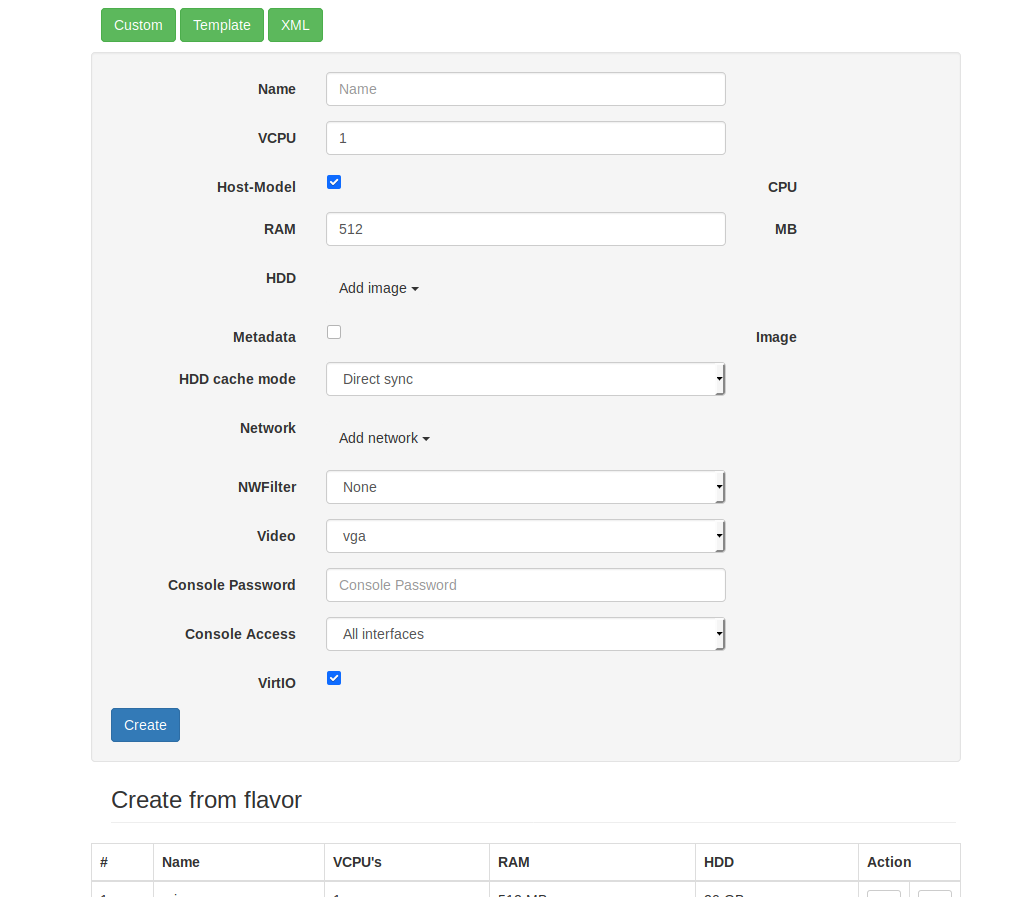Select a network filter under NWFilter
The width and height of the screenshot is (1014, 897).
pyautogui.click(x=525, y=487)
